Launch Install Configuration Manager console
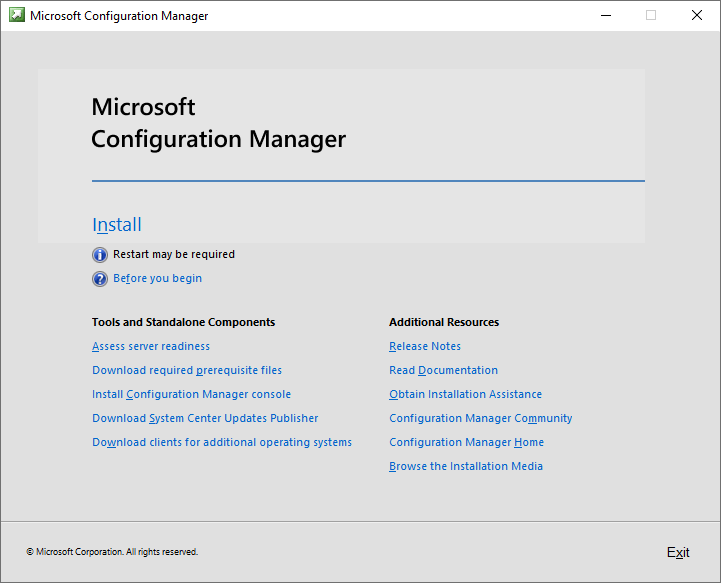 coord(191,394)
